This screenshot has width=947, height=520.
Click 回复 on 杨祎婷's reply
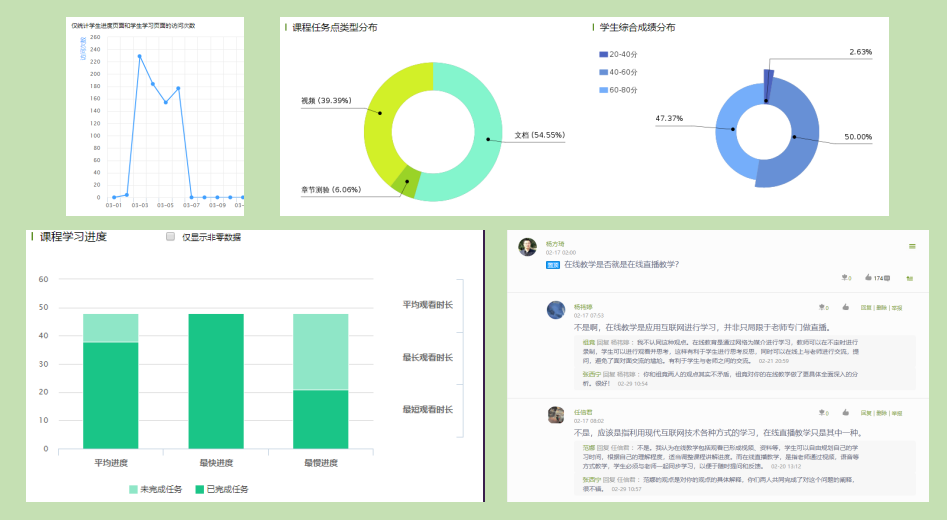(866, 308)
